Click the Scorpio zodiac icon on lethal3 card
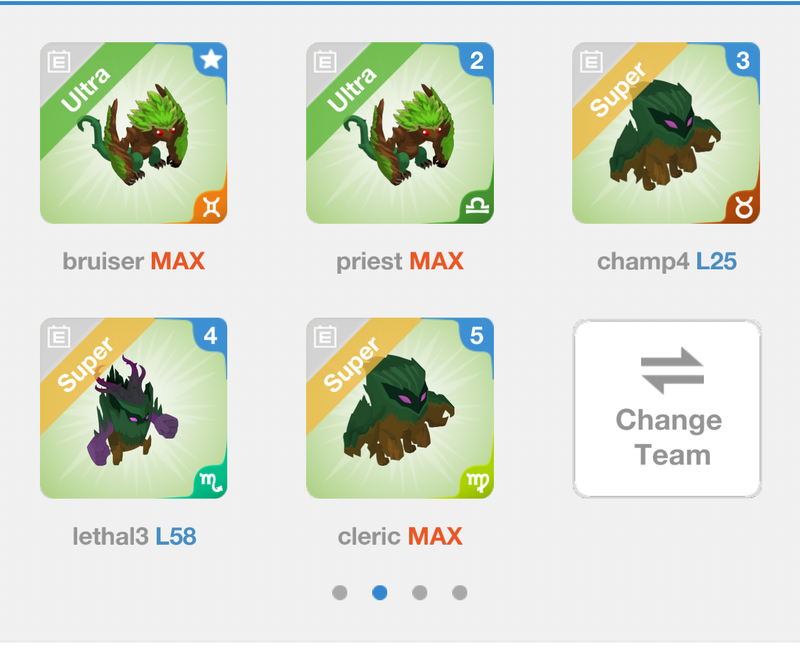The image size is (800, 653). click(211, 482)
